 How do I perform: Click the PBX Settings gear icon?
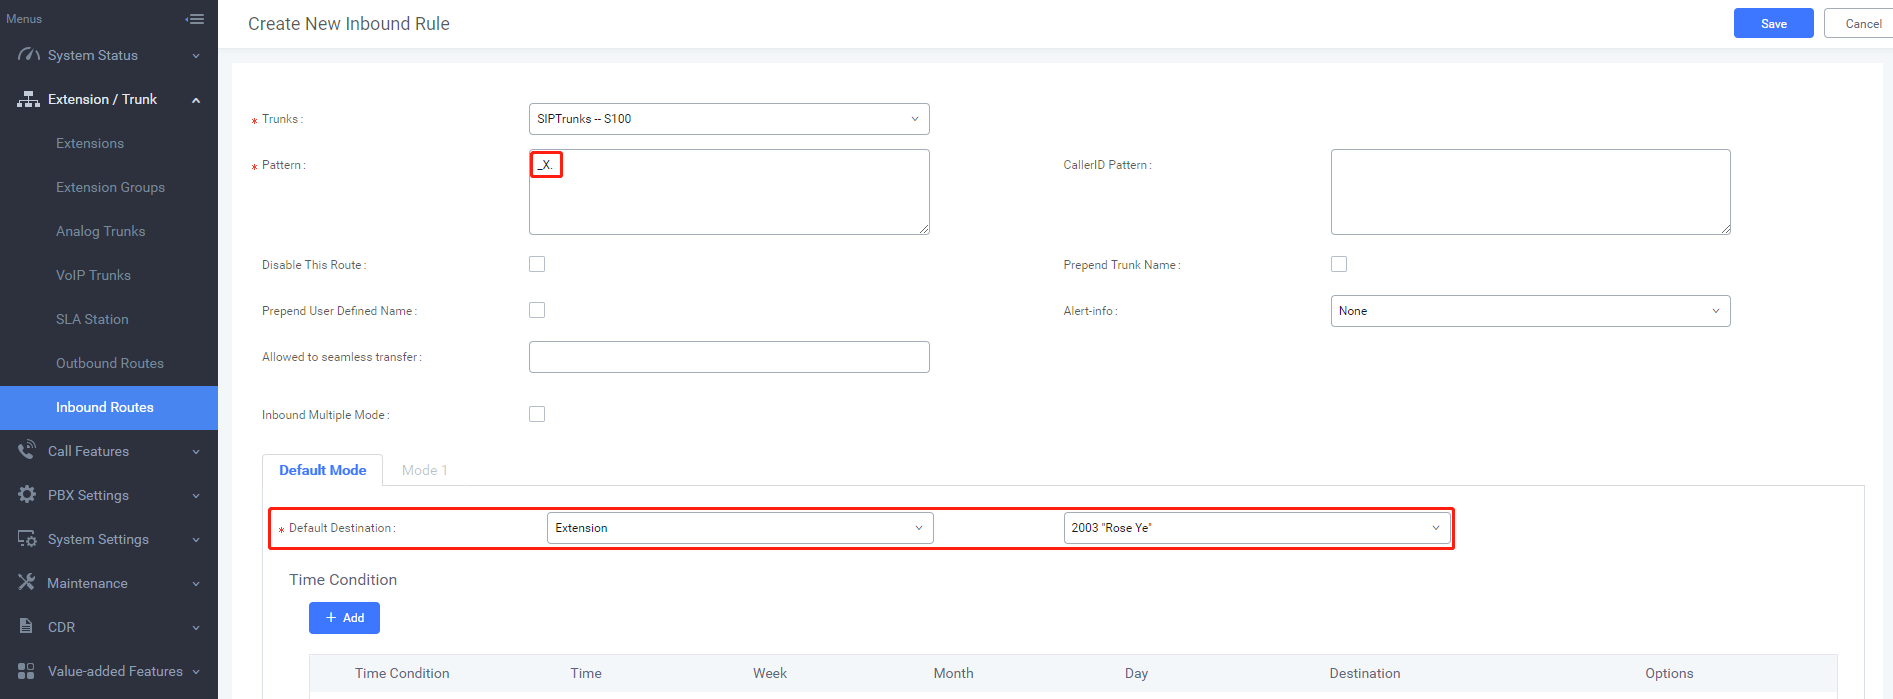[x=27, y=495]
